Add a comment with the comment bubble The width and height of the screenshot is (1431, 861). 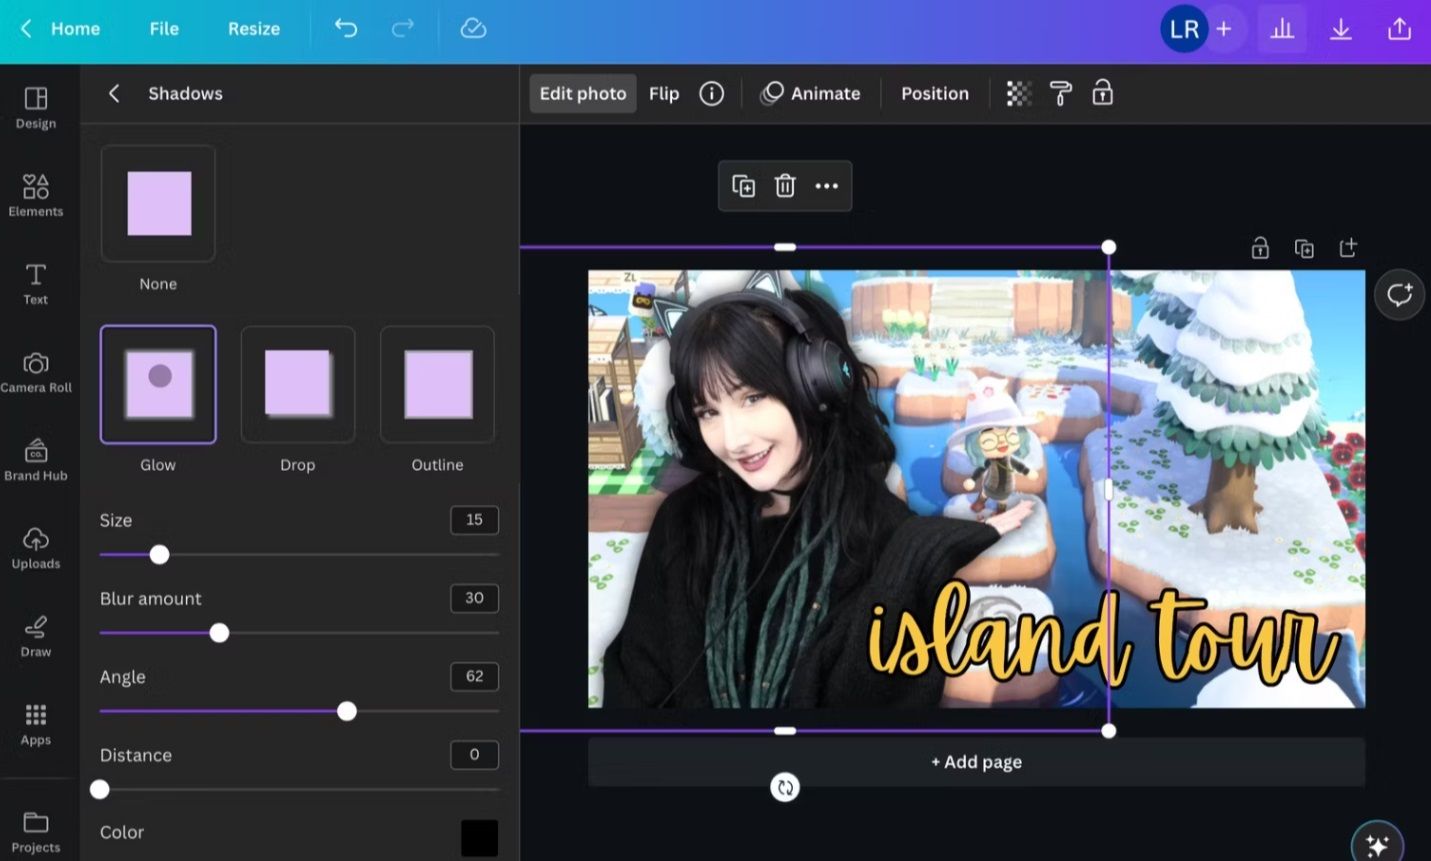[x=1398, y=294]
